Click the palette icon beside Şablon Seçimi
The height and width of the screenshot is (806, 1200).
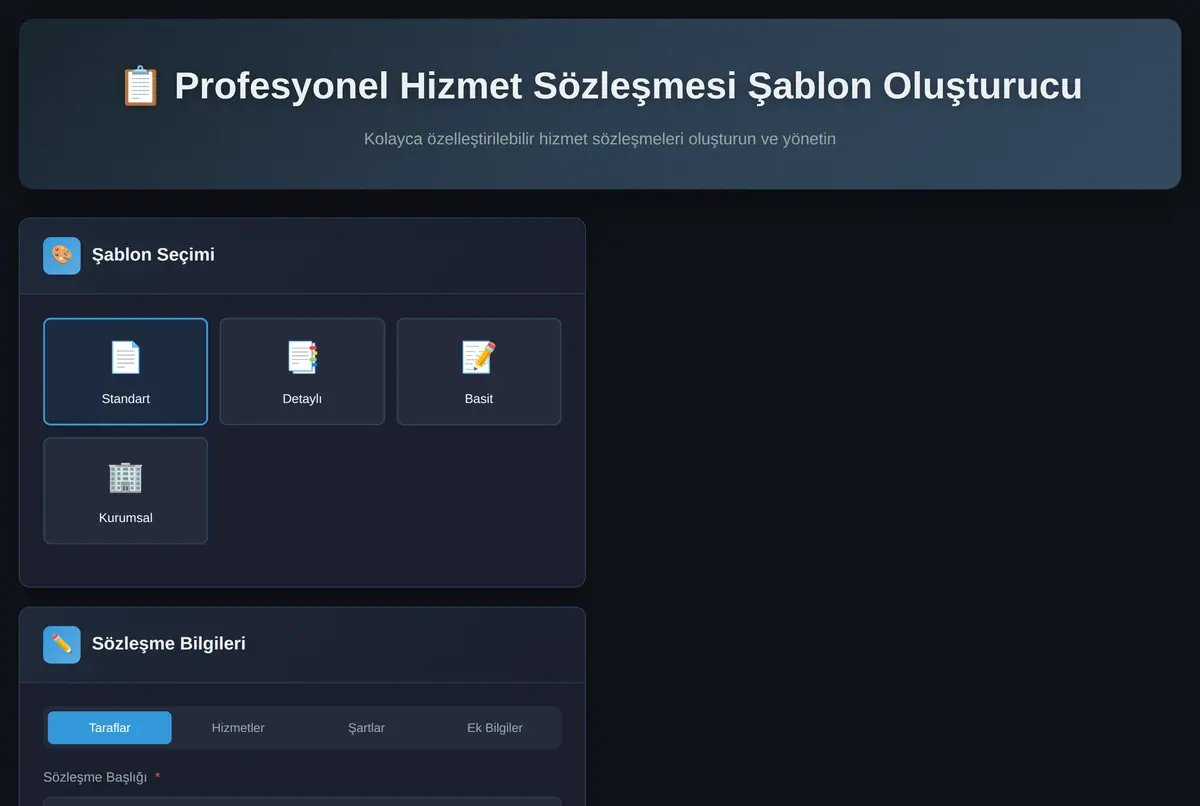pos(62,255)
